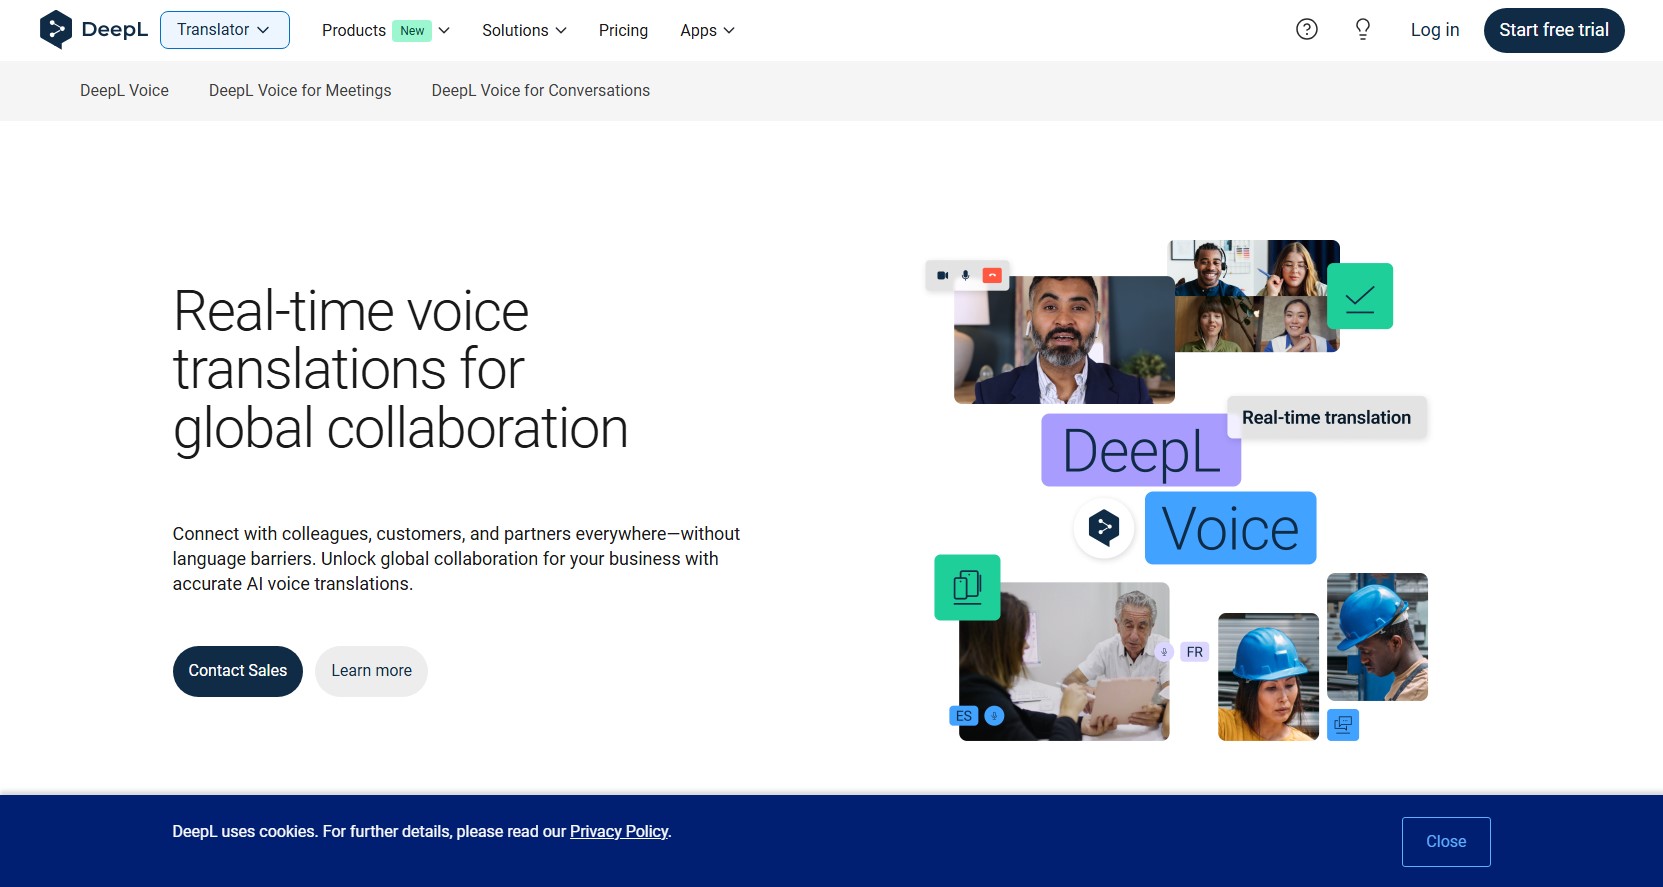Select DeepL Voice for Conversations tab
This screenshot has width=1663, height=887.
coord(540,91)
